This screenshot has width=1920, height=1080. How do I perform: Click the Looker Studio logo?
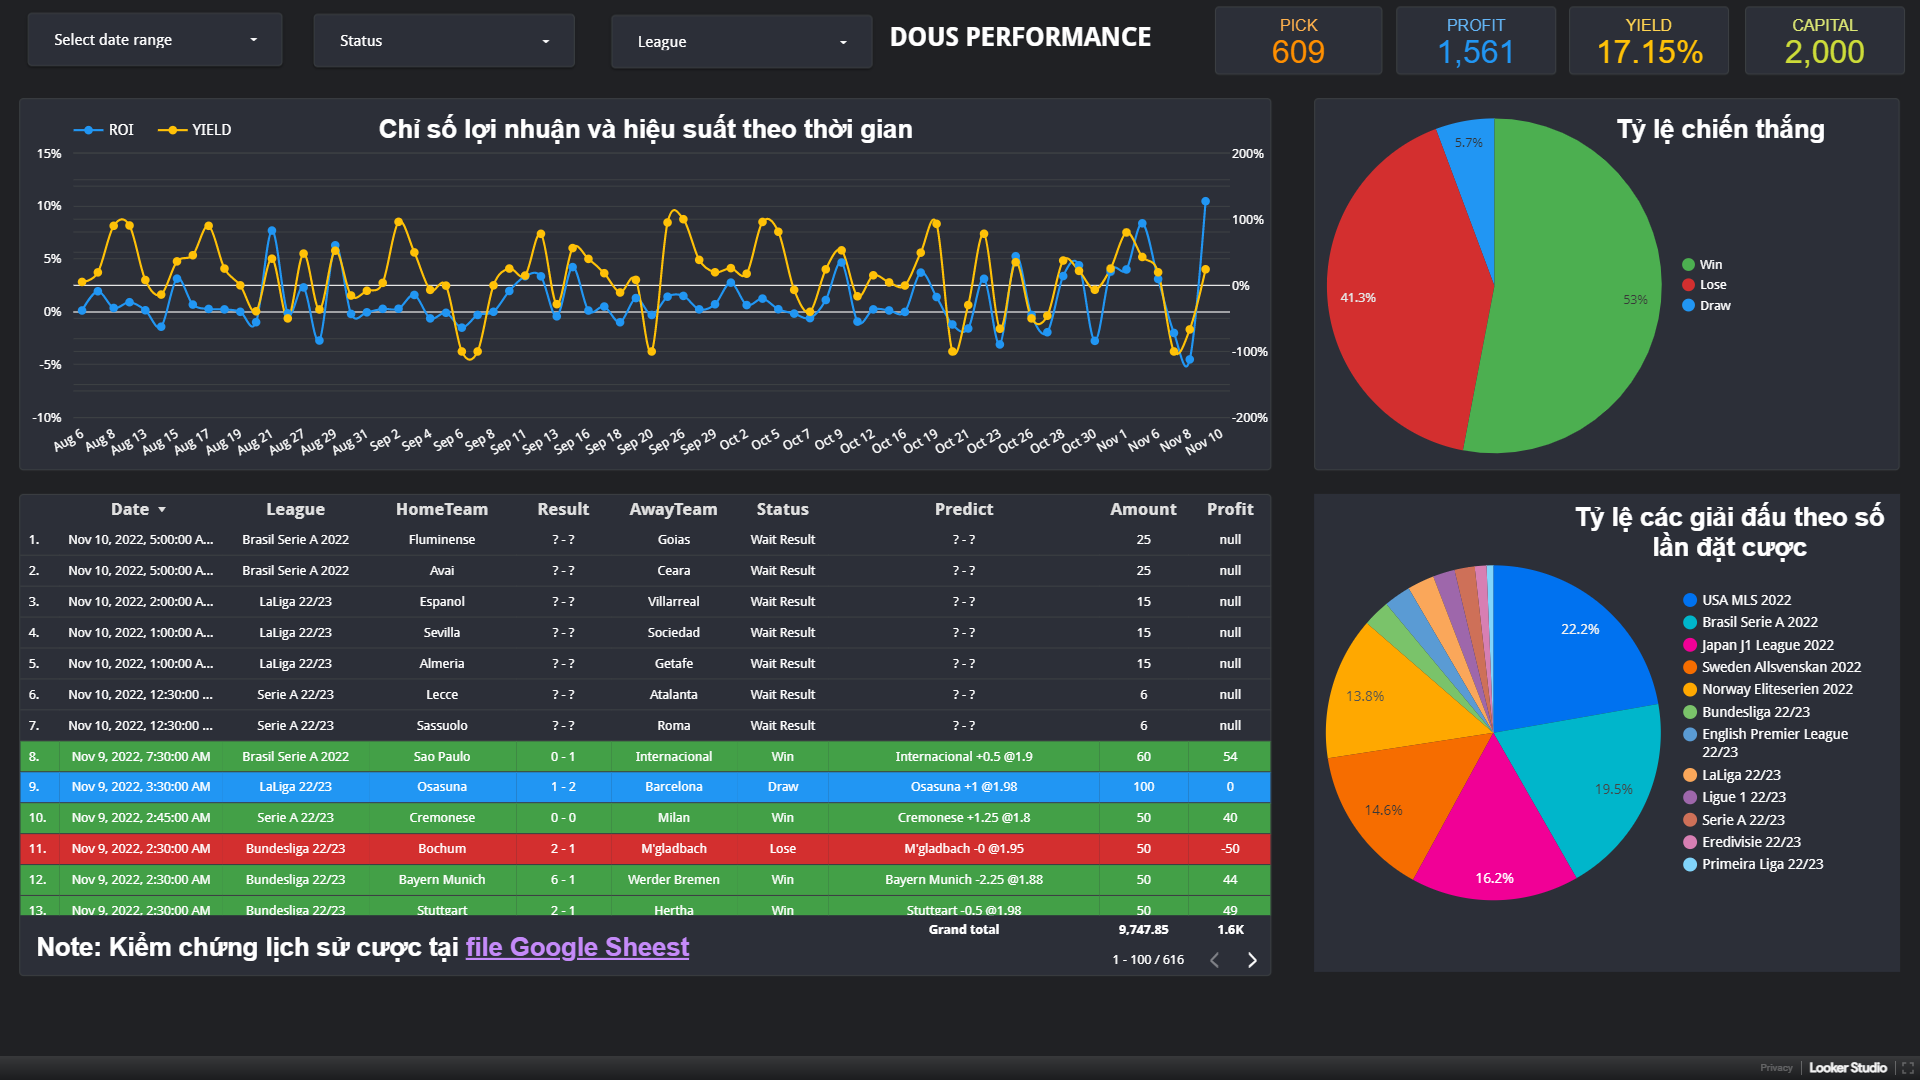pyautogui.click(x=1847, y=1068)
